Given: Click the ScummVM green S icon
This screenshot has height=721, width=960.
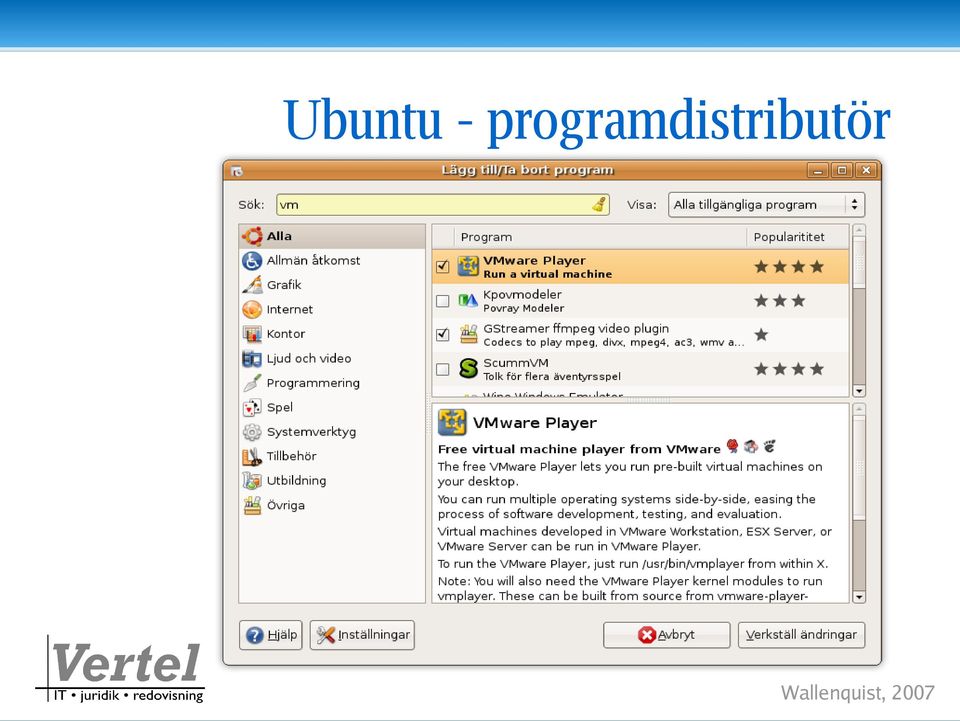Looking at the screenshot, I should 468,368.
